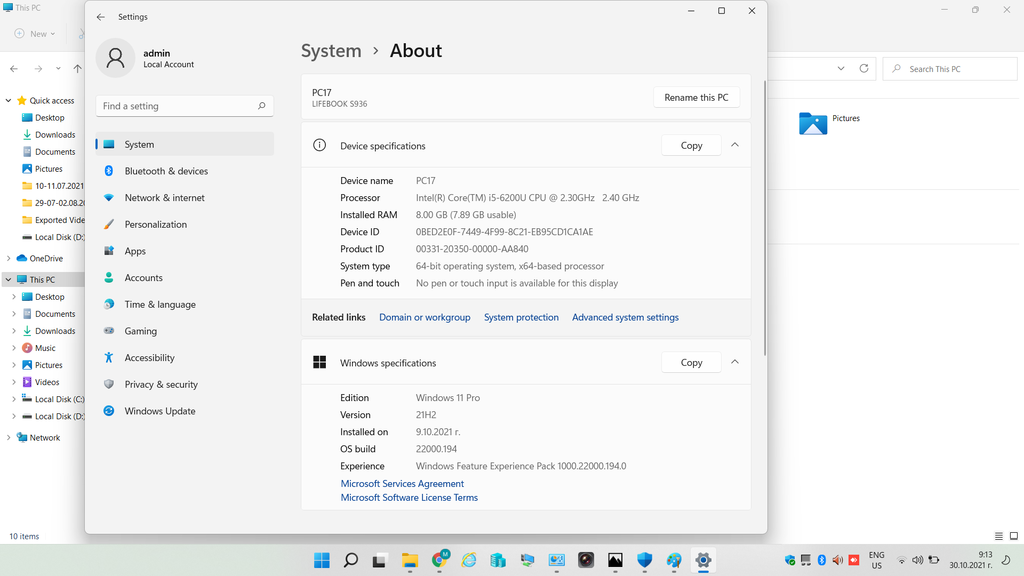The width and height of the screenshot is (1024, 576).
Task: Open Microsoft Services Agreement link
Action: coord(402,484)
